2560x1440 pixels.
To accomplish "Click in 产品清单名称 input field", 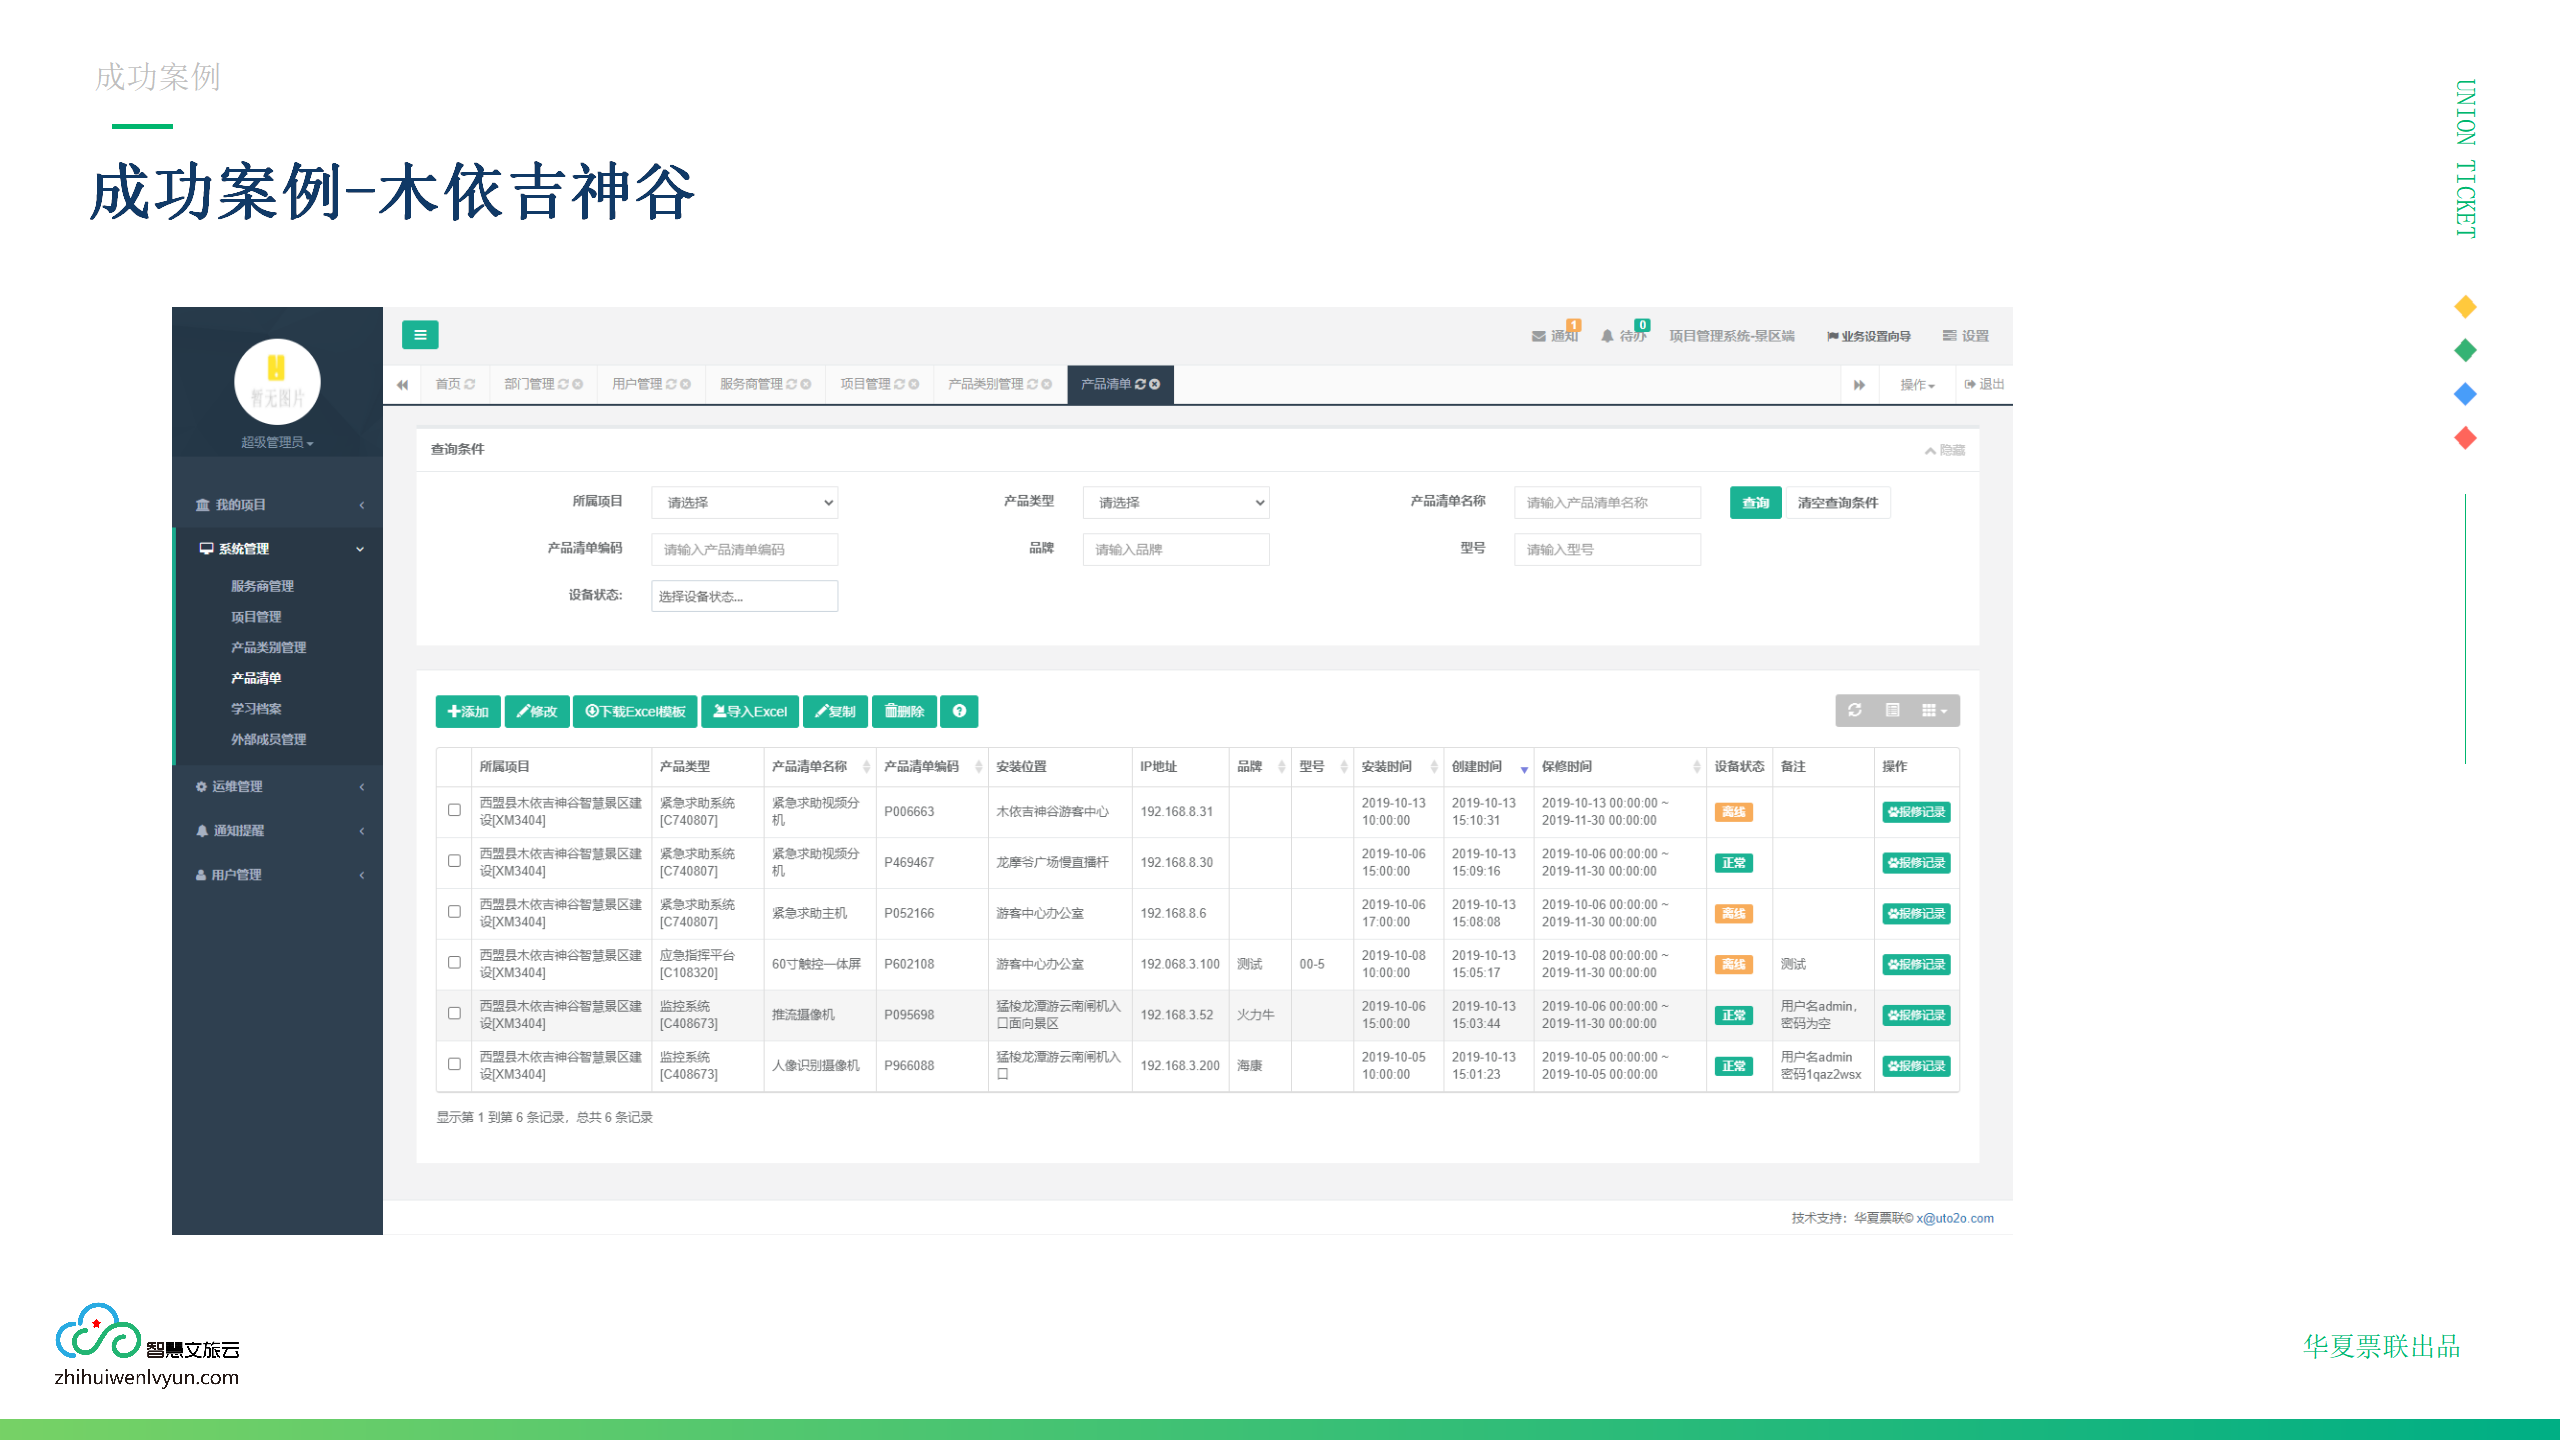I will [x=1607, y=502].
